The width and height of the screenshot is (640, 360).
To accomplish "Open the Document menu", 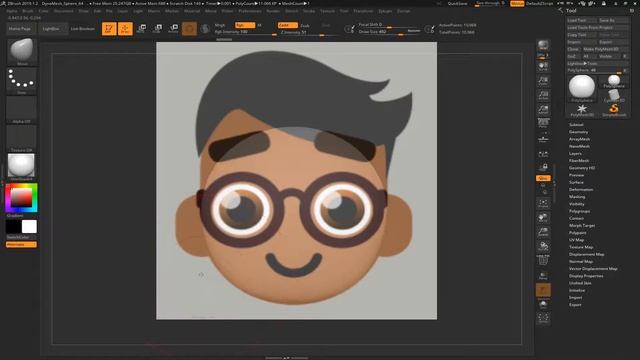I will click(x=64, y=11).
